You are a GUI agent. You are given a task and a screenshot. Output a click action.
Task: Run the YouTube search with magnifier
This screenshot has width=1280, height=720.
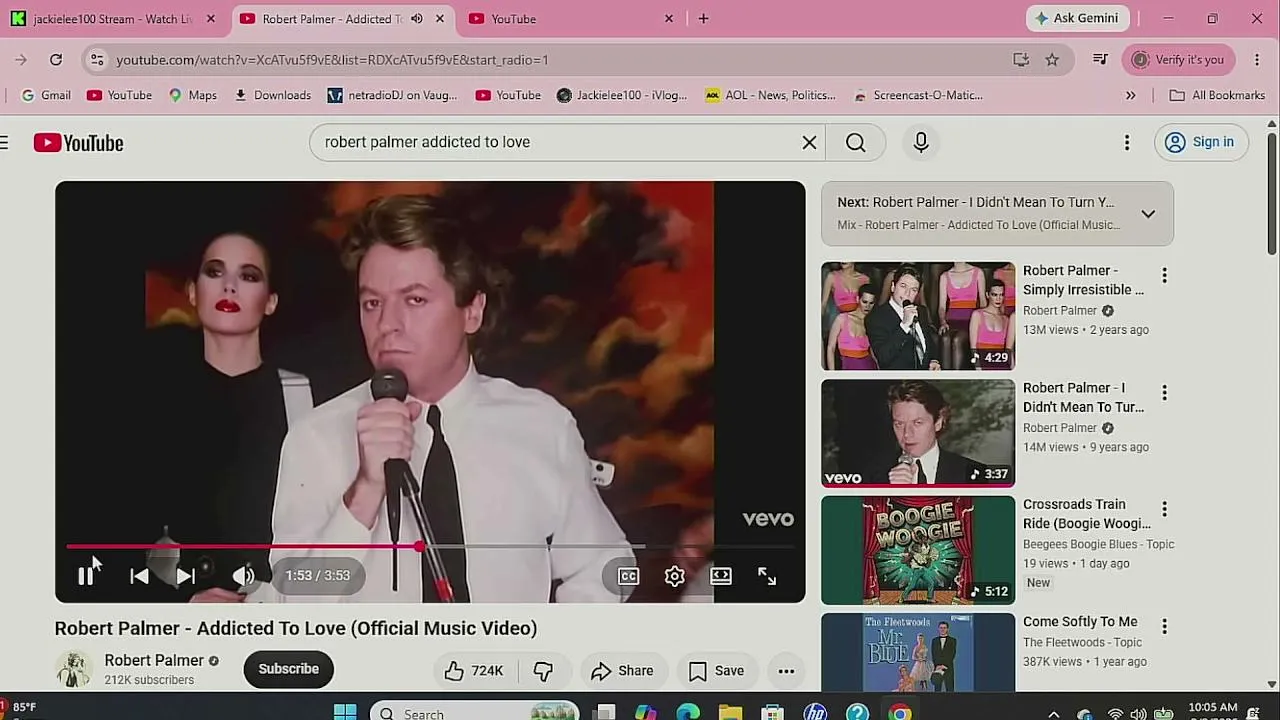coord(856,142)
